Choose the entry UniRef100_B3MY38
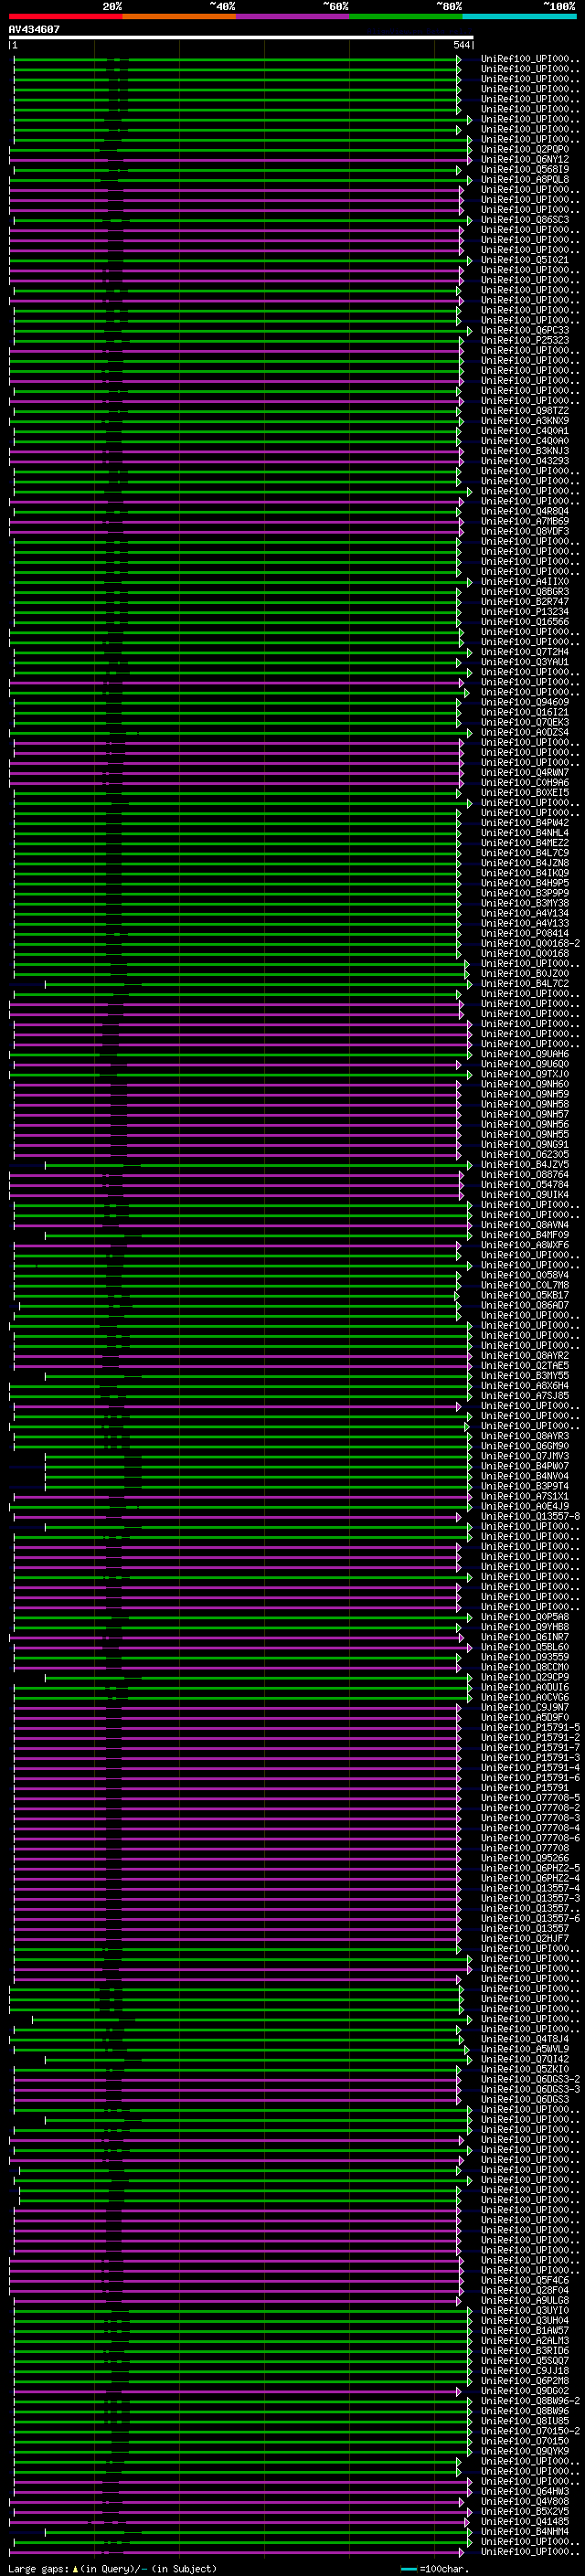 pyautogui.click(x=525, y=903)
